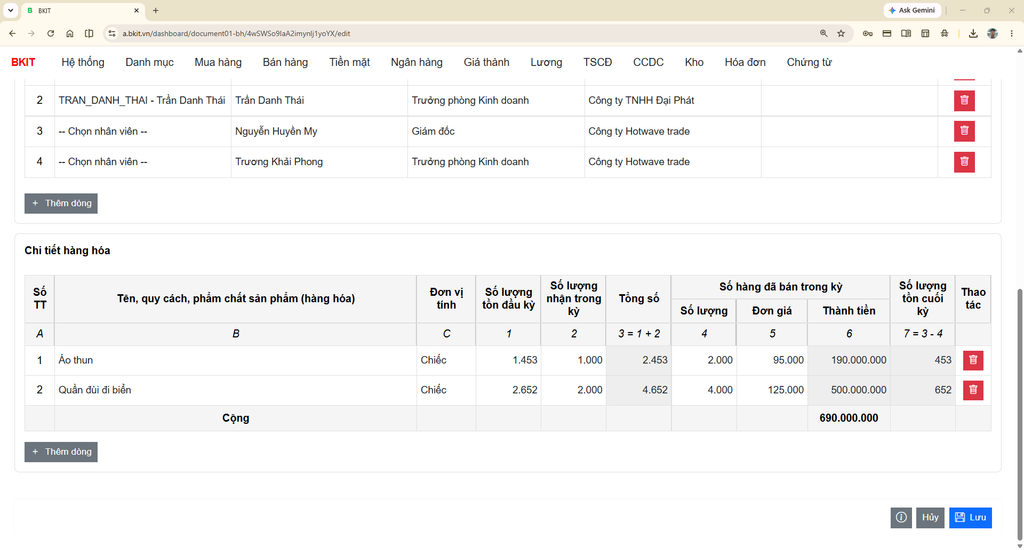This screenshot has height=550, width=1024.
Task: Click the Ask Gemini button
Action: (x=912, y=10)
